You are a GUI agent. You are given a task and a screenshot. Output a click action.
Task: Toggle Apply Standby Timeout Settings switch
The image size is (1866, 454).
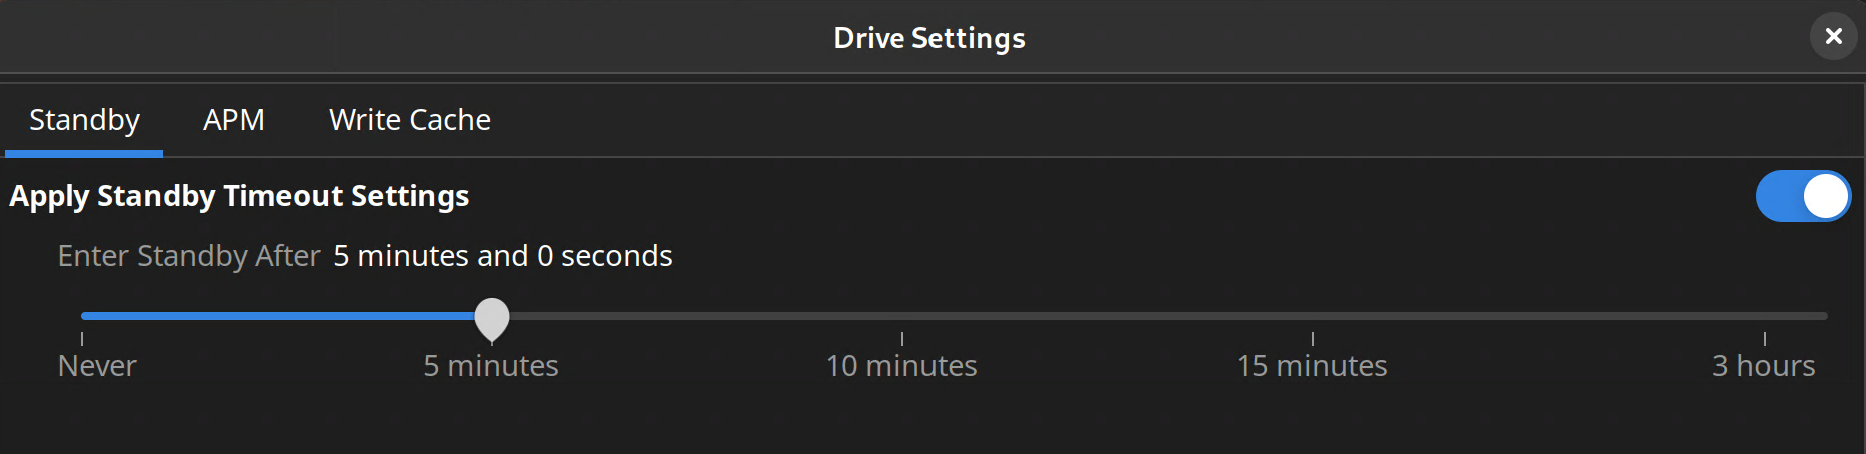point(1803,196)
